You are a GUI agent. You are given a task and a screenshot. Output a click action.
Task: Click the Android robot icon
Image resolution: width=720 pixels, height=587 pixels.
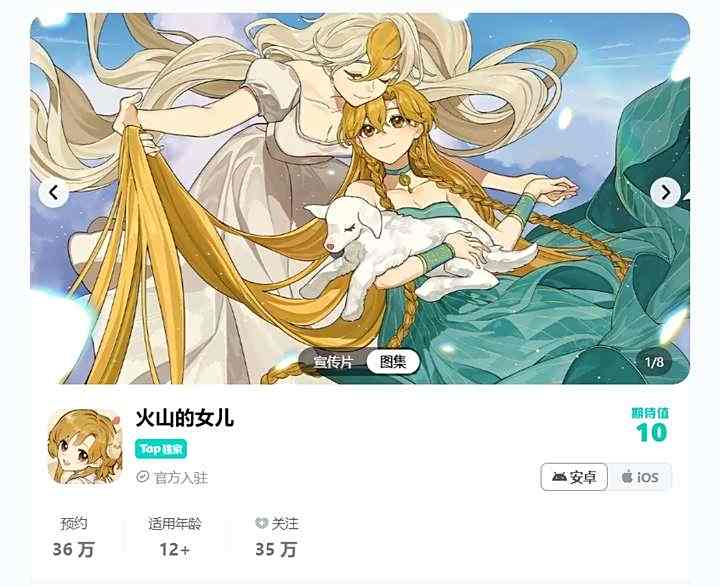[559, 477]
